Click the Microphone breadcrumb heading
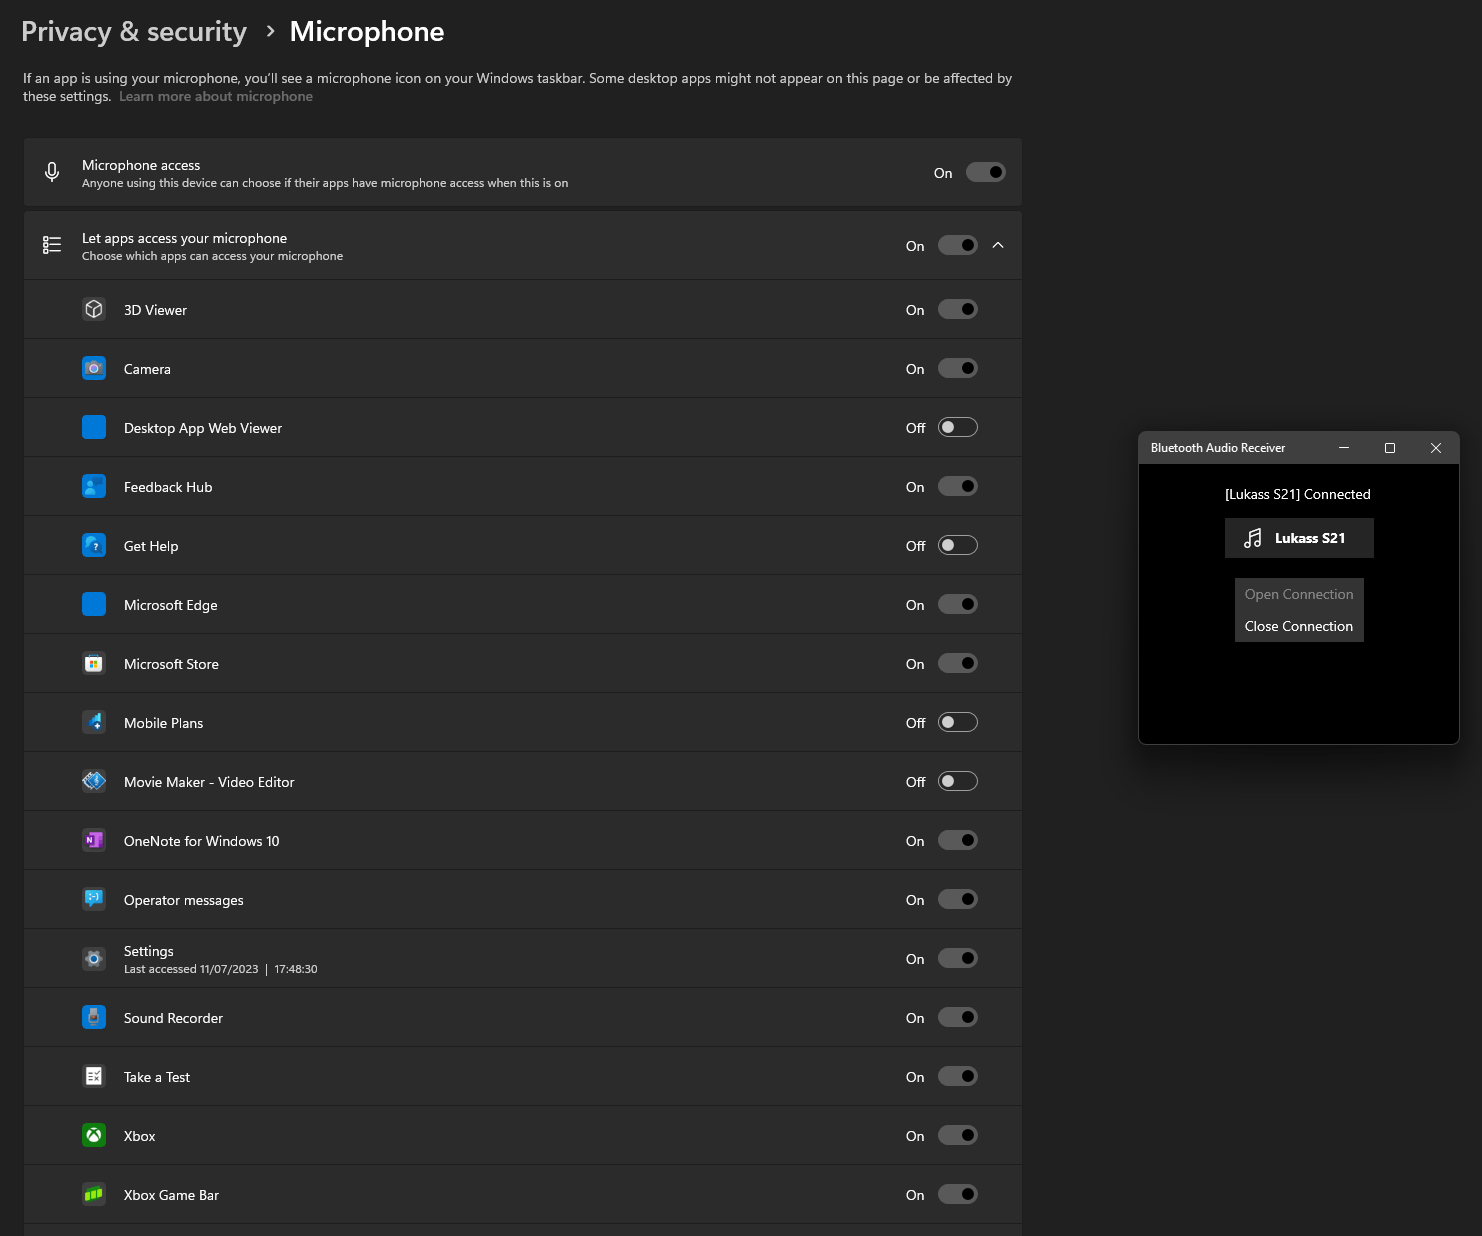Viewport: 1482px width, 1236px height. (x=367, y=32)
